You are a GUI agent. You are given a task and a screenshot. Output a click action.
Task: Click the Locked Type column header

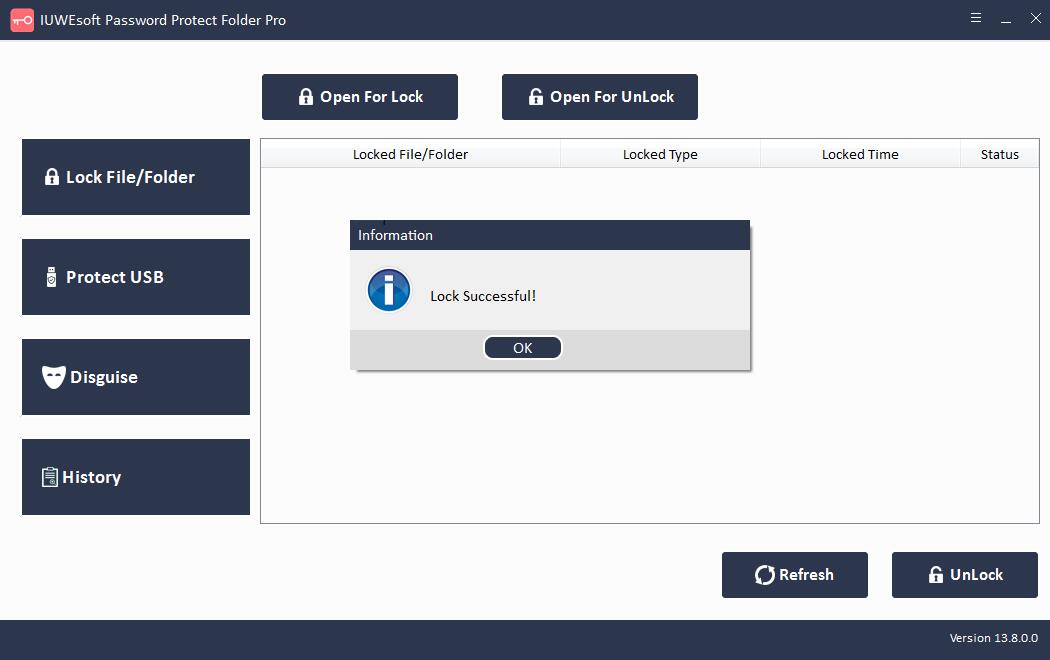pyautogui.click(x=660, y=155)
